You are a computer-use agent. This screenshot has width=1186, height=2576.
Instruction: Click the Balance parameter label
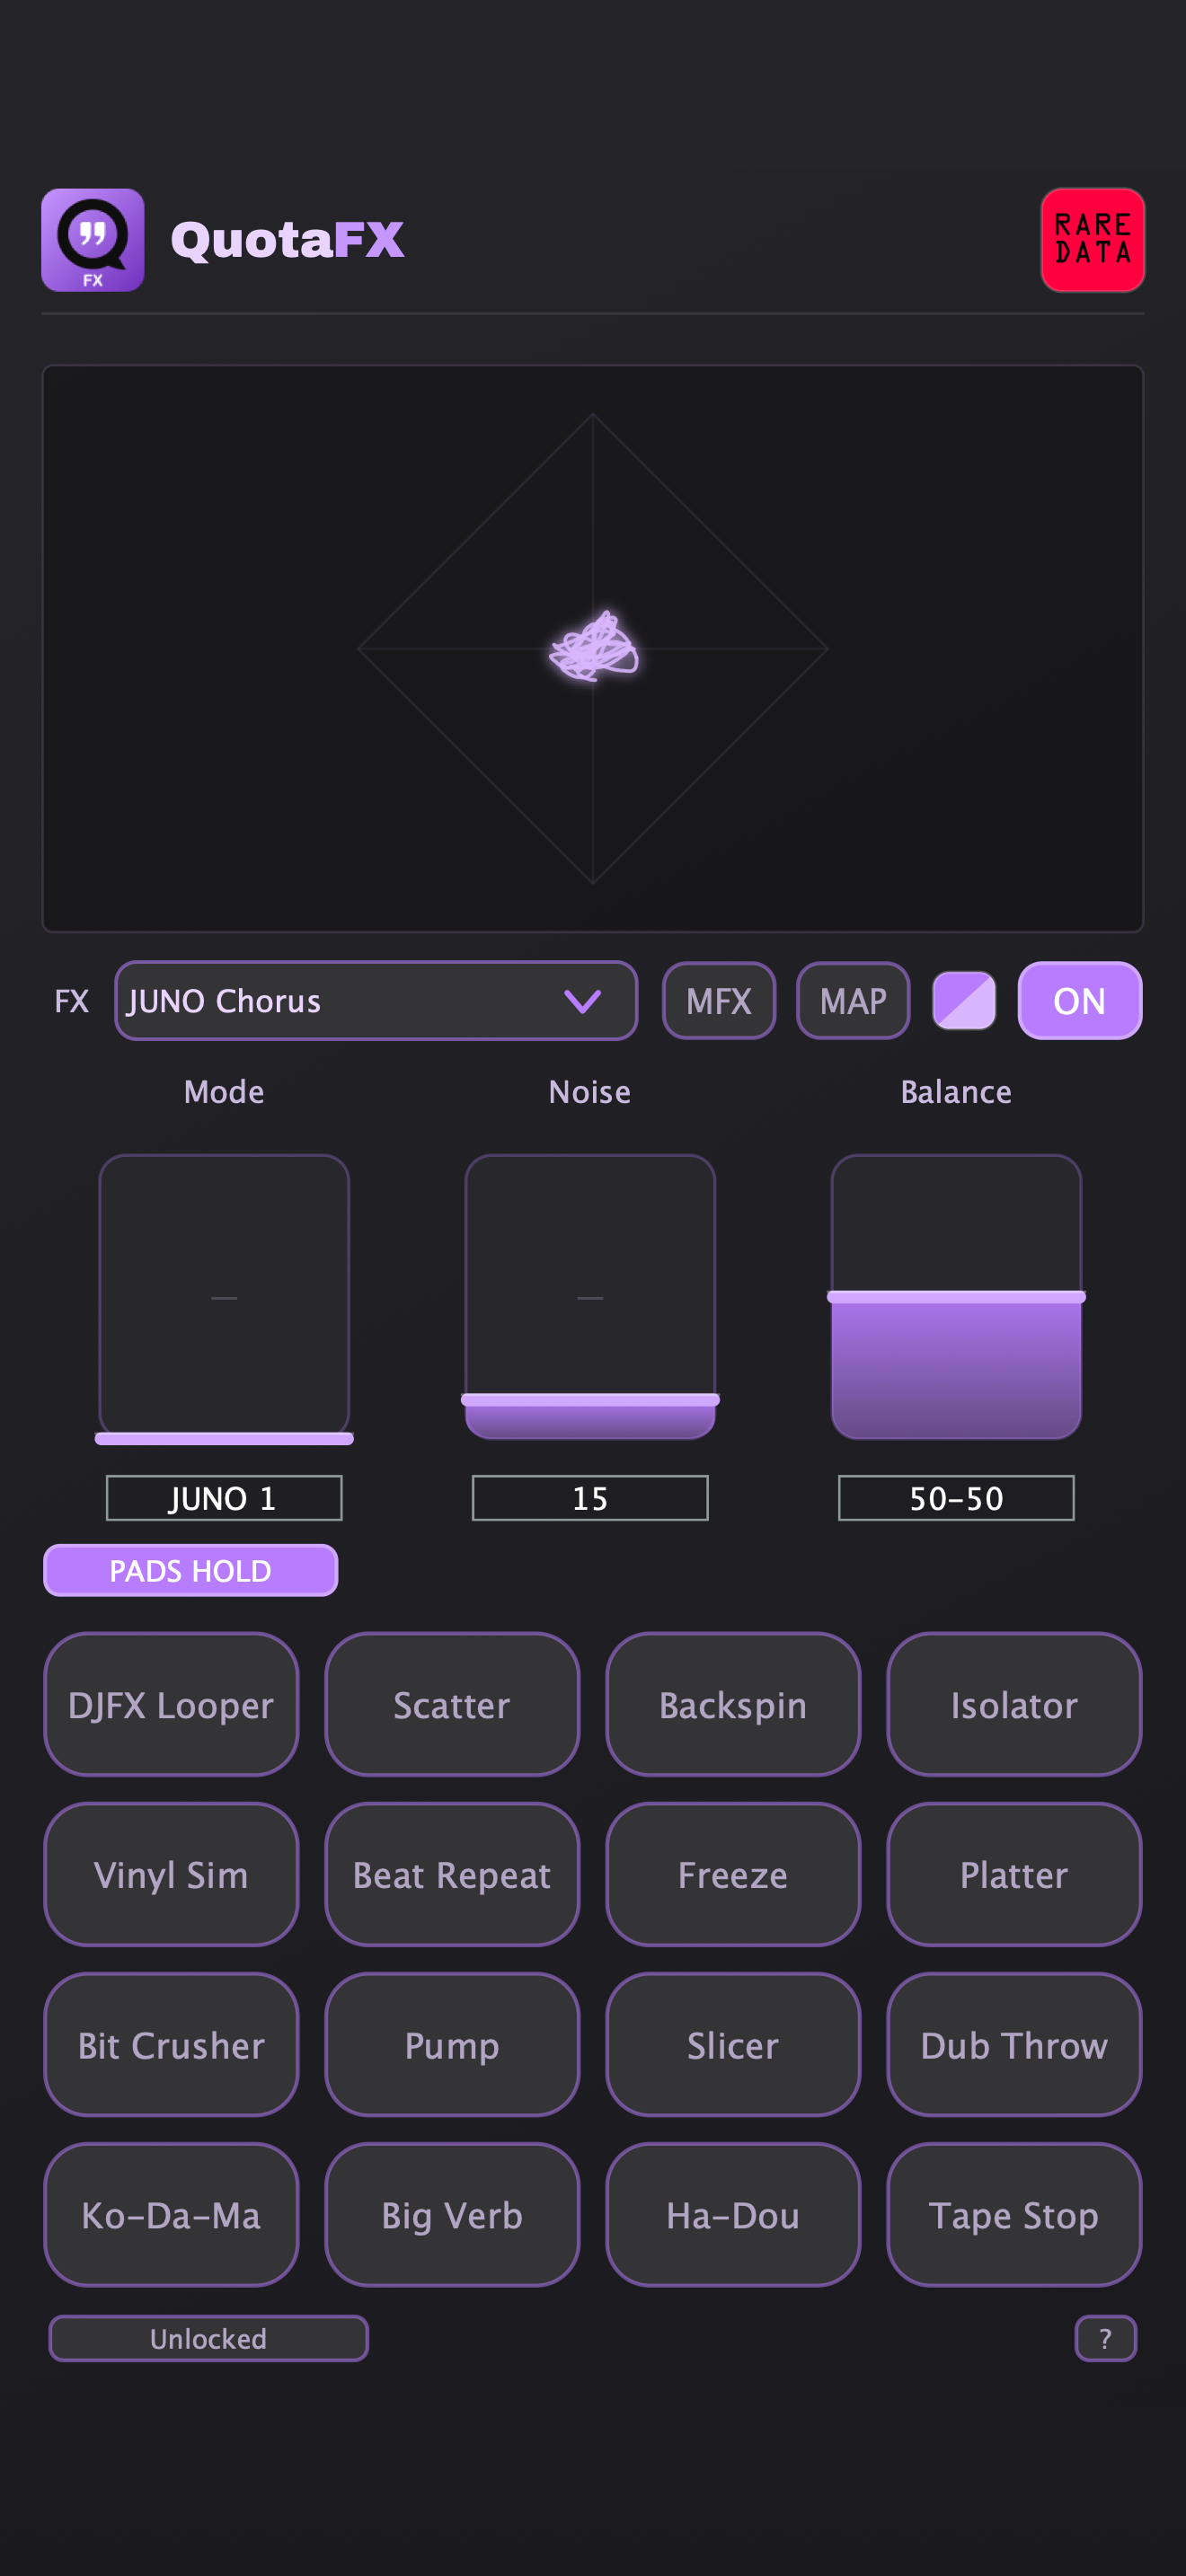click(956, 1092)
